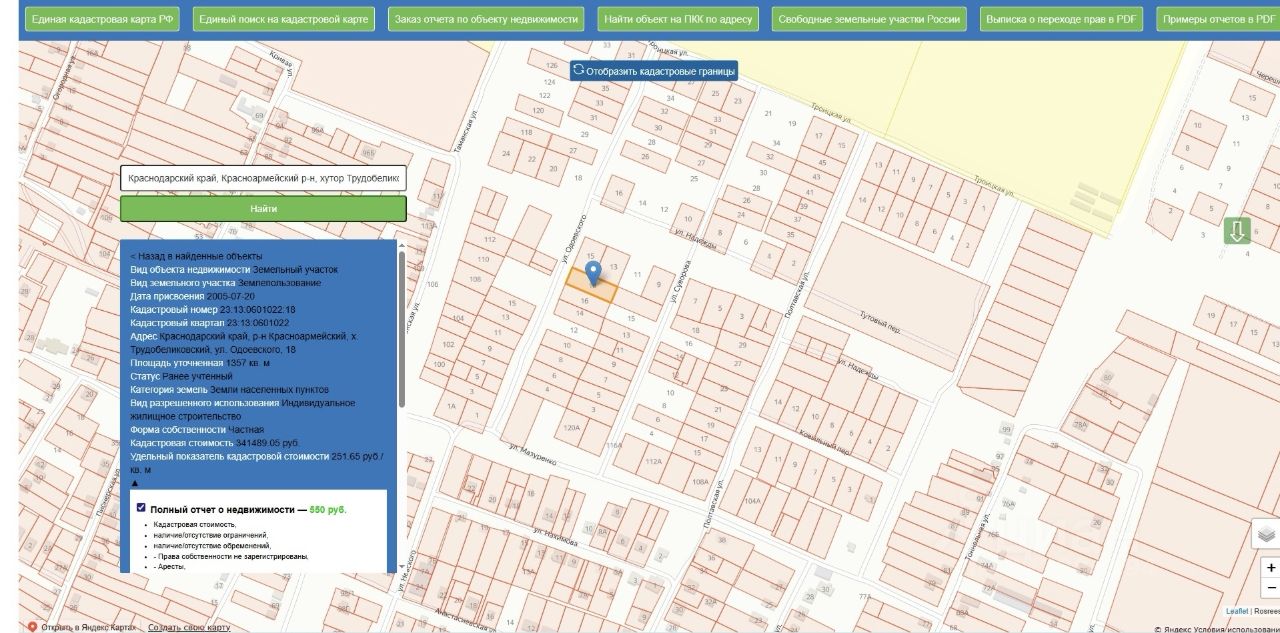This screenshot has height=633, width=1280.
Task: Click assignment date '2005-07-20'
Action: coord(231,296)
